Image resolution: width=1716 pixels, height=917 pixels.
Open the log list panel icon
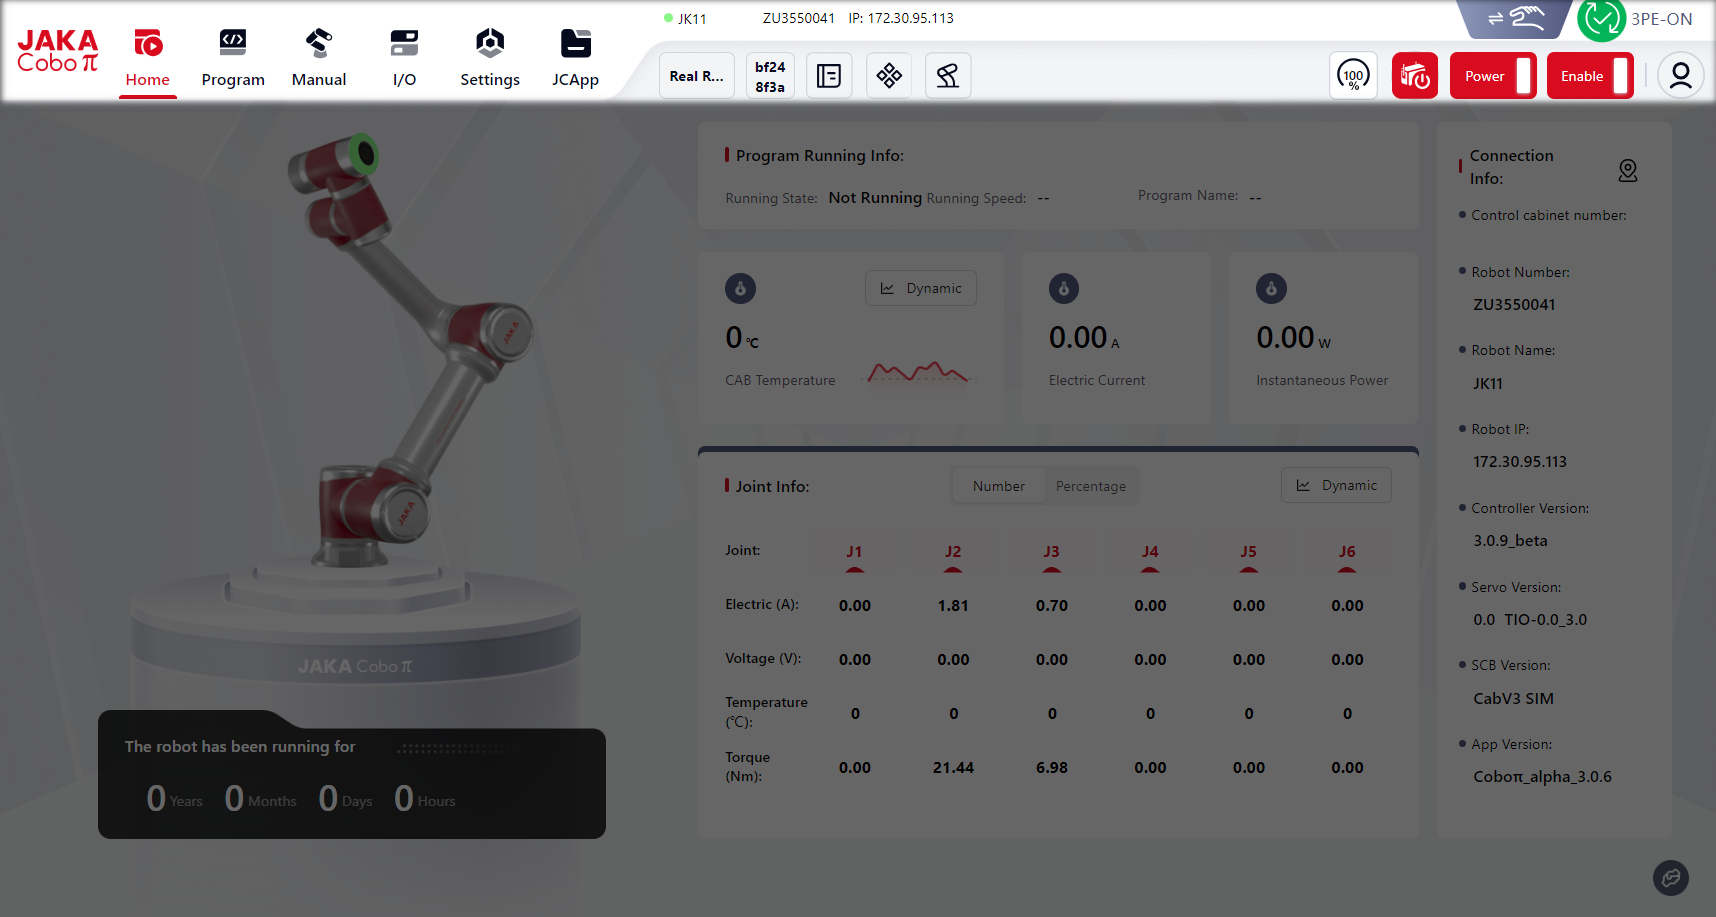[829, 76]
